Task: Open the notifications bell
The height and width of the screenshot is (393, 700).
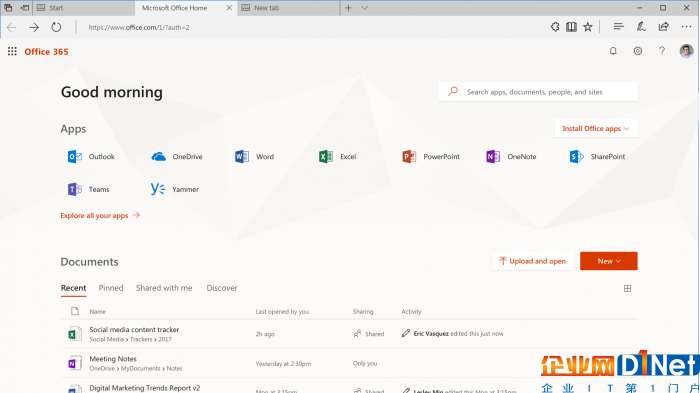Action: pyautogui.click(x=613, y=51)
